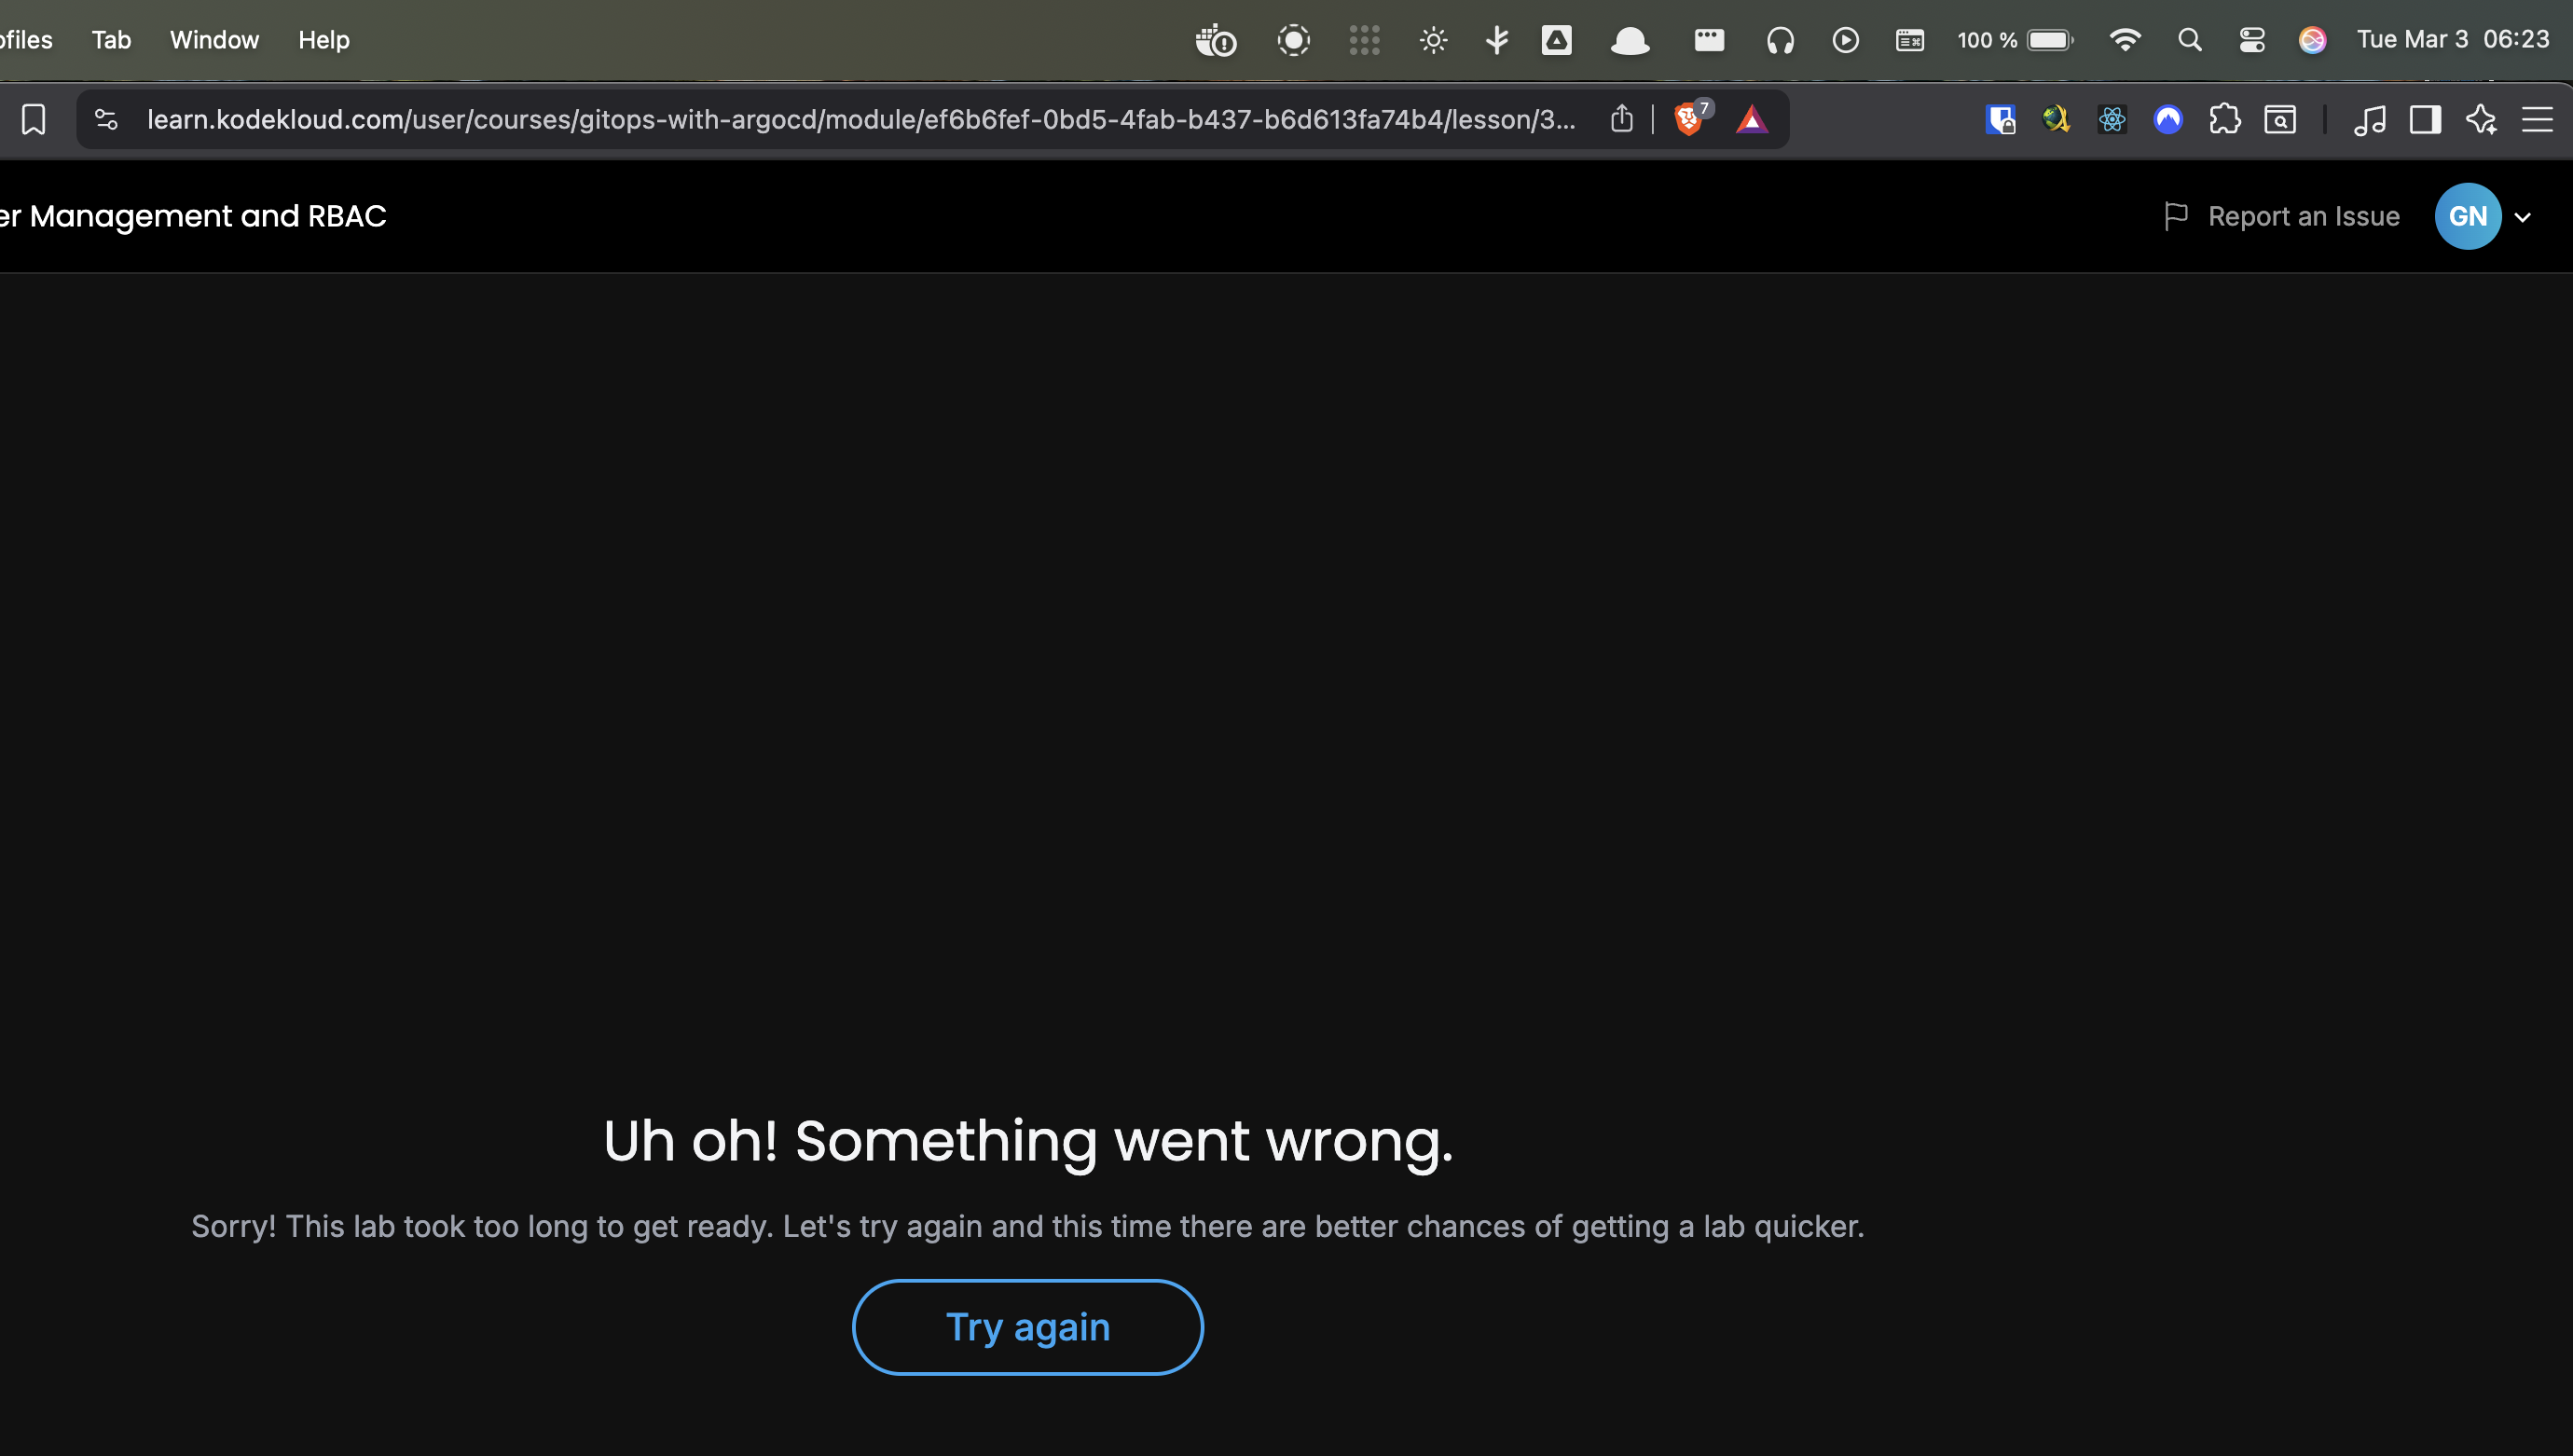
Task: Open the Extensions puzzle piece menu
Action: click(x=2224, y=120)
